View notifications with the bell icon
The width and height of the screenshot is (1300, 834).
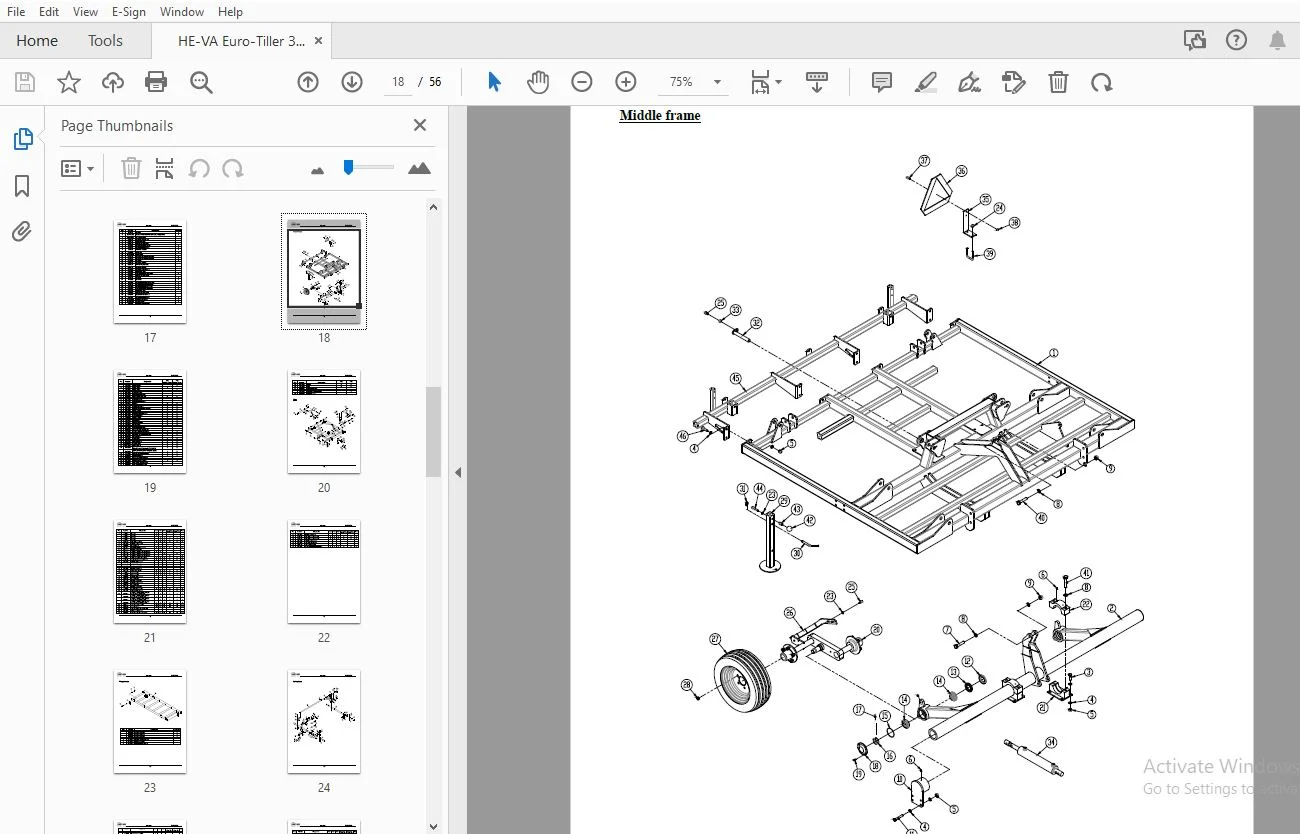point(1277,41)
